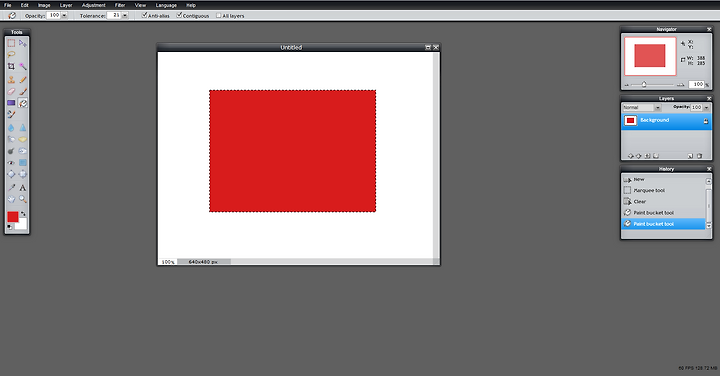Select the Lasso tool
This screenshot has height=376, width=720.
[x=11, y=55]
